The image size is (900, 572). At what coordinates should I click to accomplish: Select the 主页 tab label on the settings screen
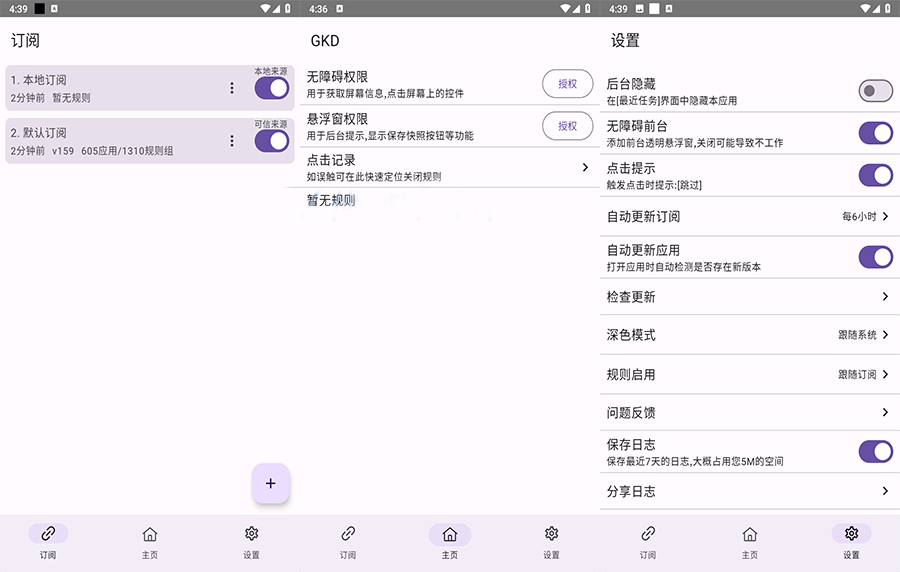[x=750, y=555]
